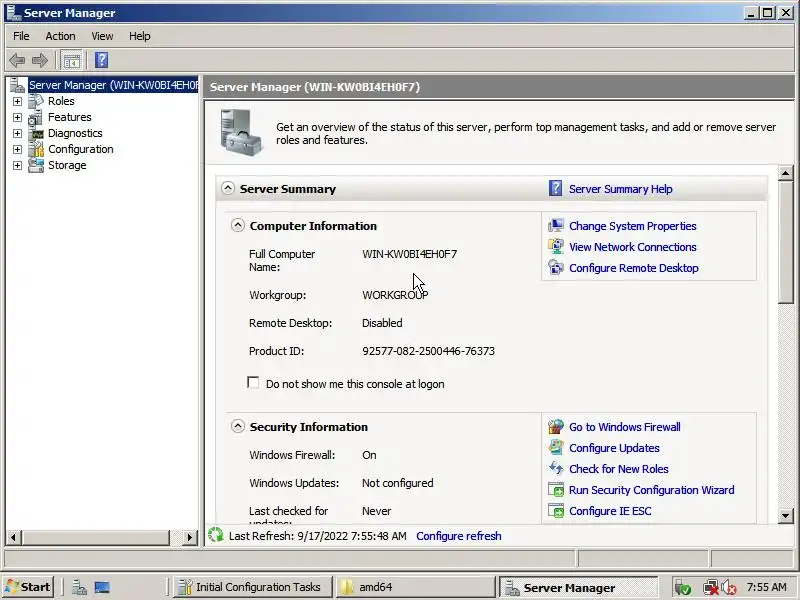Screen dimensions: 800x600
Task: Open the blue Help toolbar icon
Action: 102,60
